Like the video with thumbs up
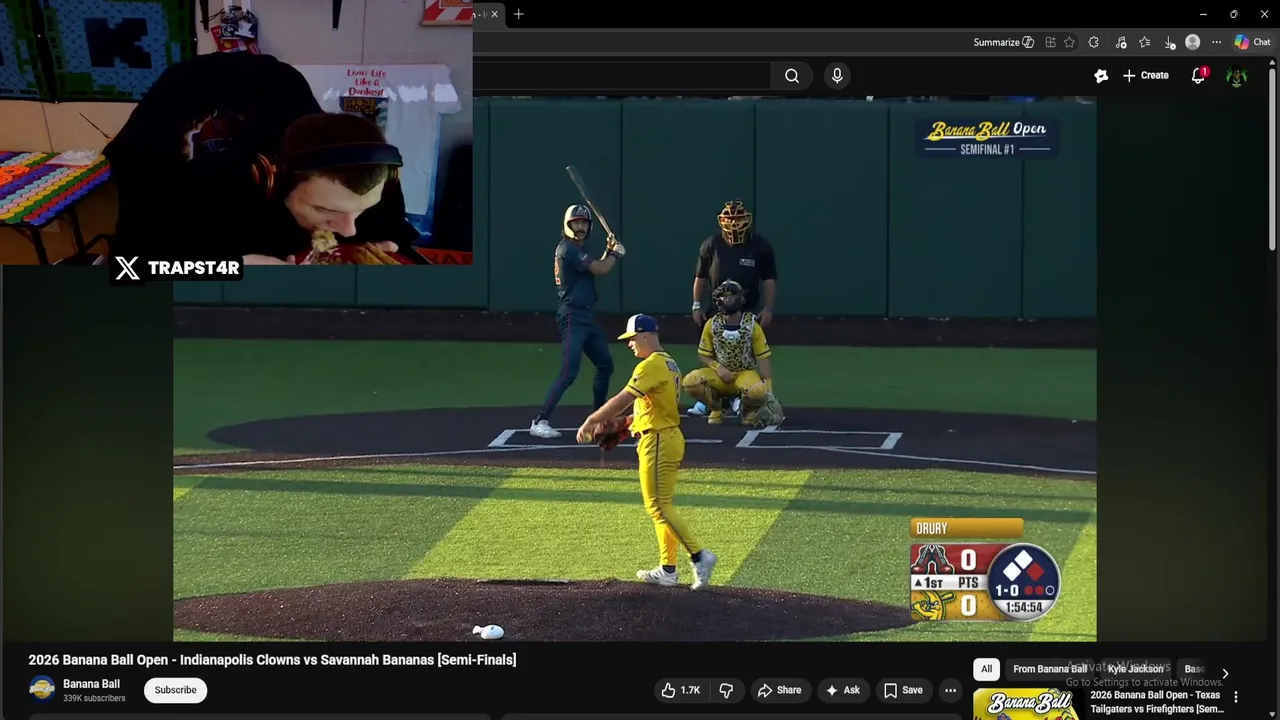Viewport: 1280px width, 720px height. click(x=680, y=690)
